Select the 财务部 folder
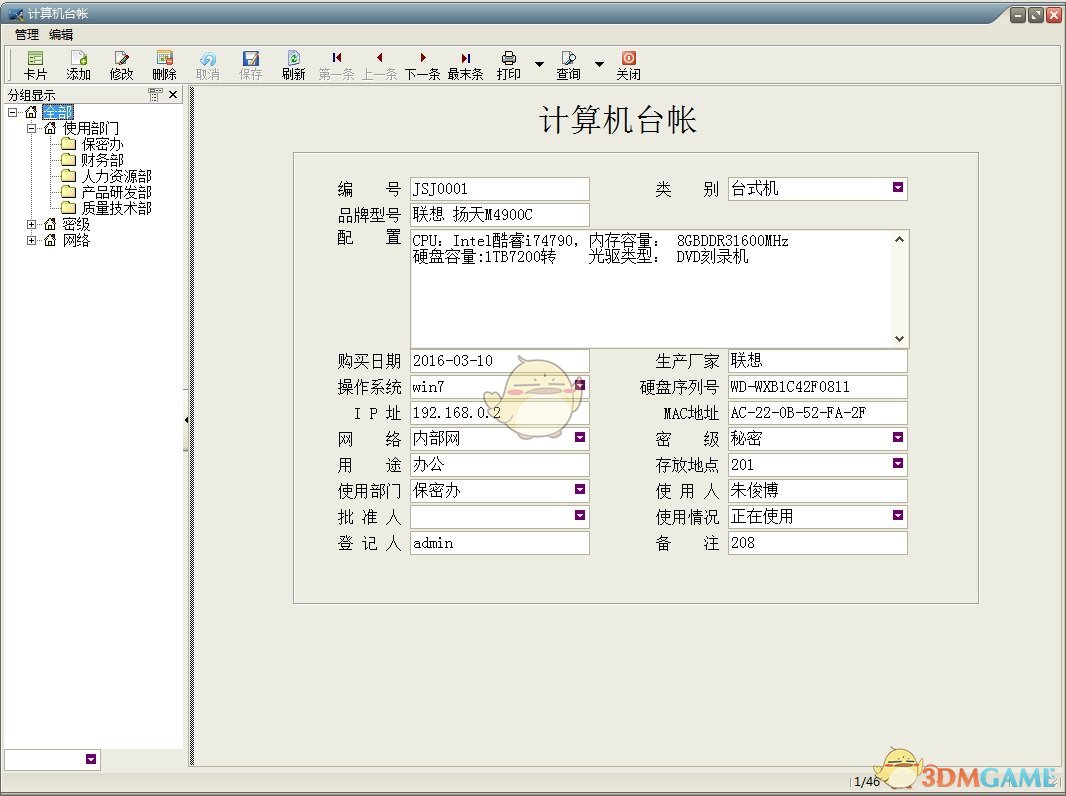1066x796 pixels. [x=102, y=160]
